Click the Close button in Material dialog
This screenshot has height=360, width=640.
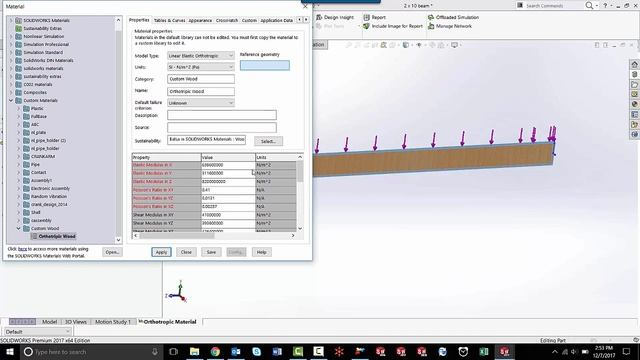click(x=186, y=252)
